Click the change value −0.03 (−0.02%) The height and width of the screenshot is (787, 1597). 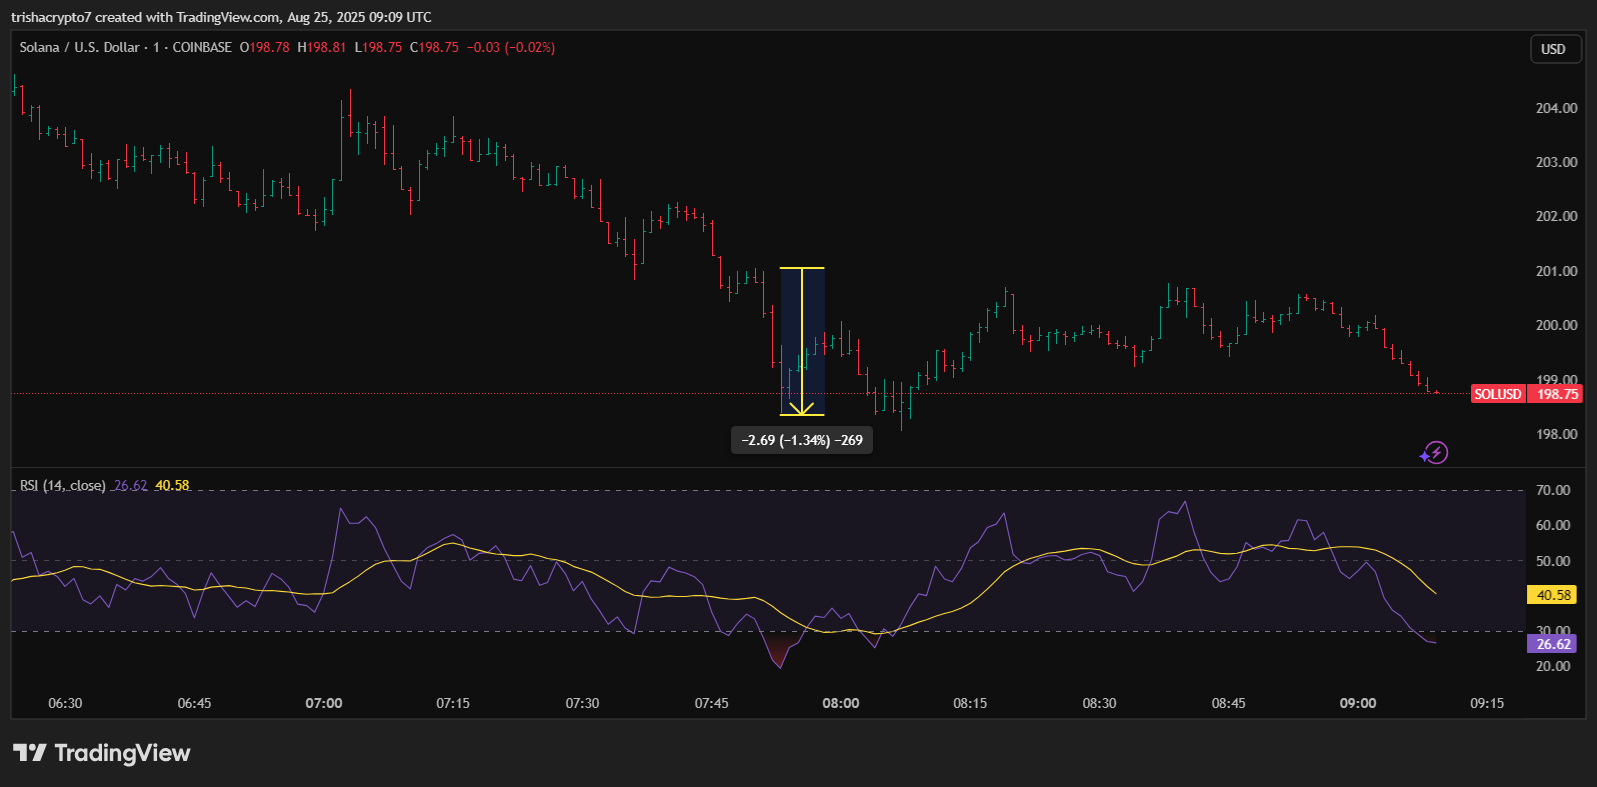(511, 47)
